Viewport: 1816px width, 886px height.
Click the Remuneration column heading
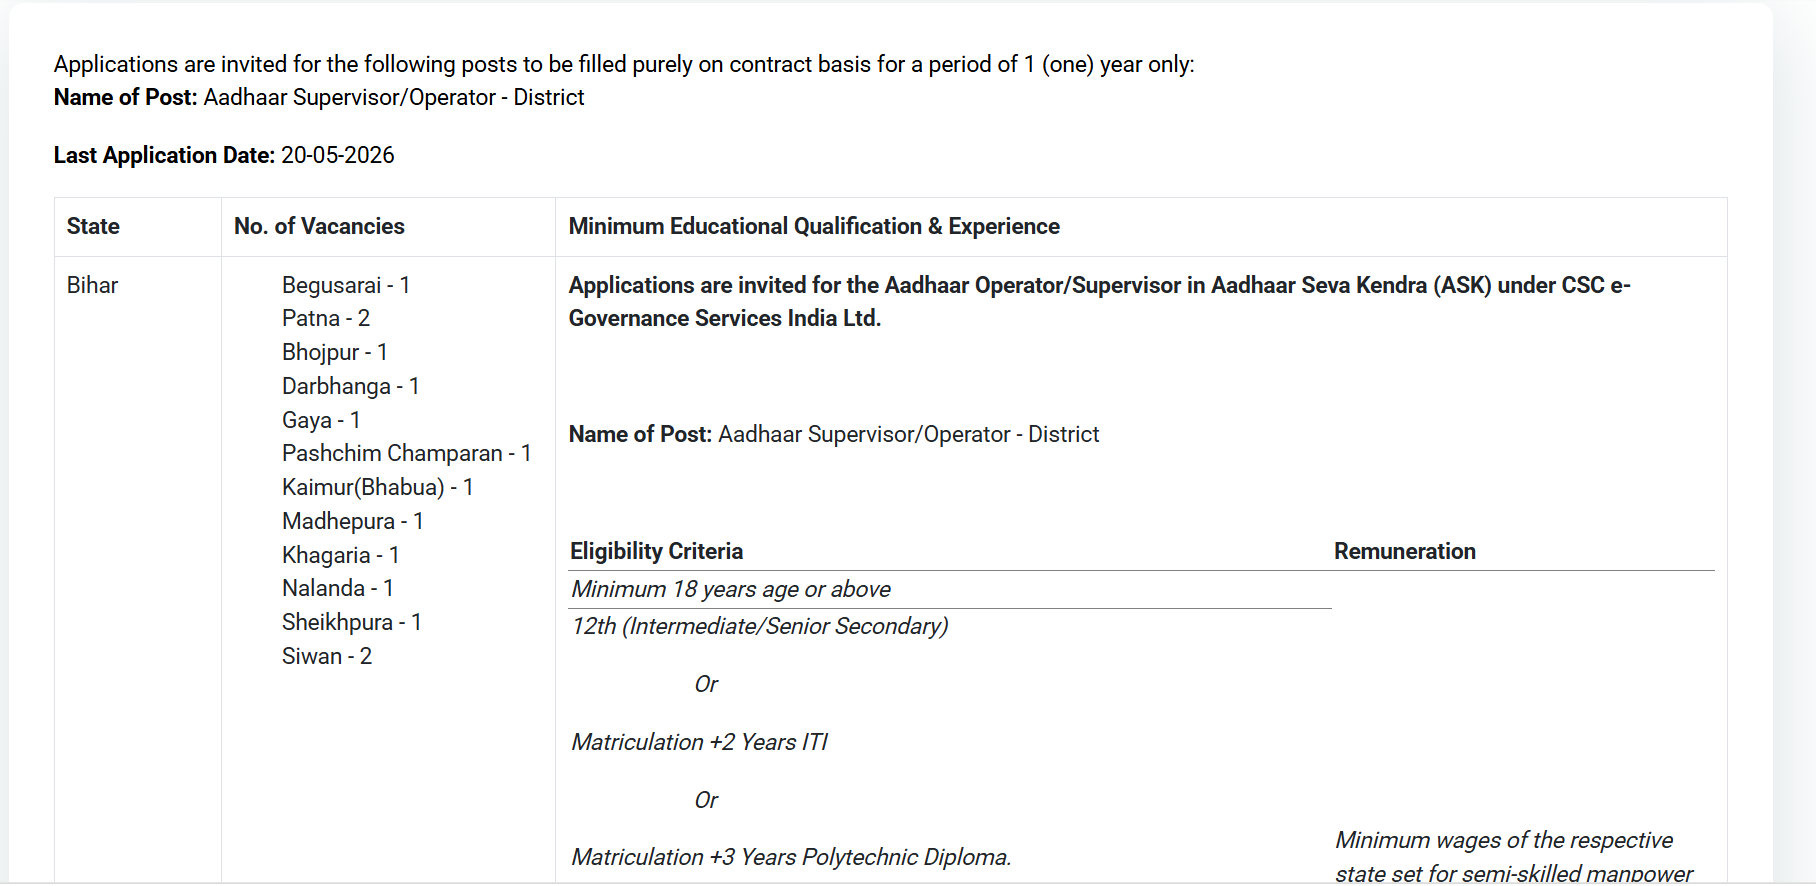1404,552
